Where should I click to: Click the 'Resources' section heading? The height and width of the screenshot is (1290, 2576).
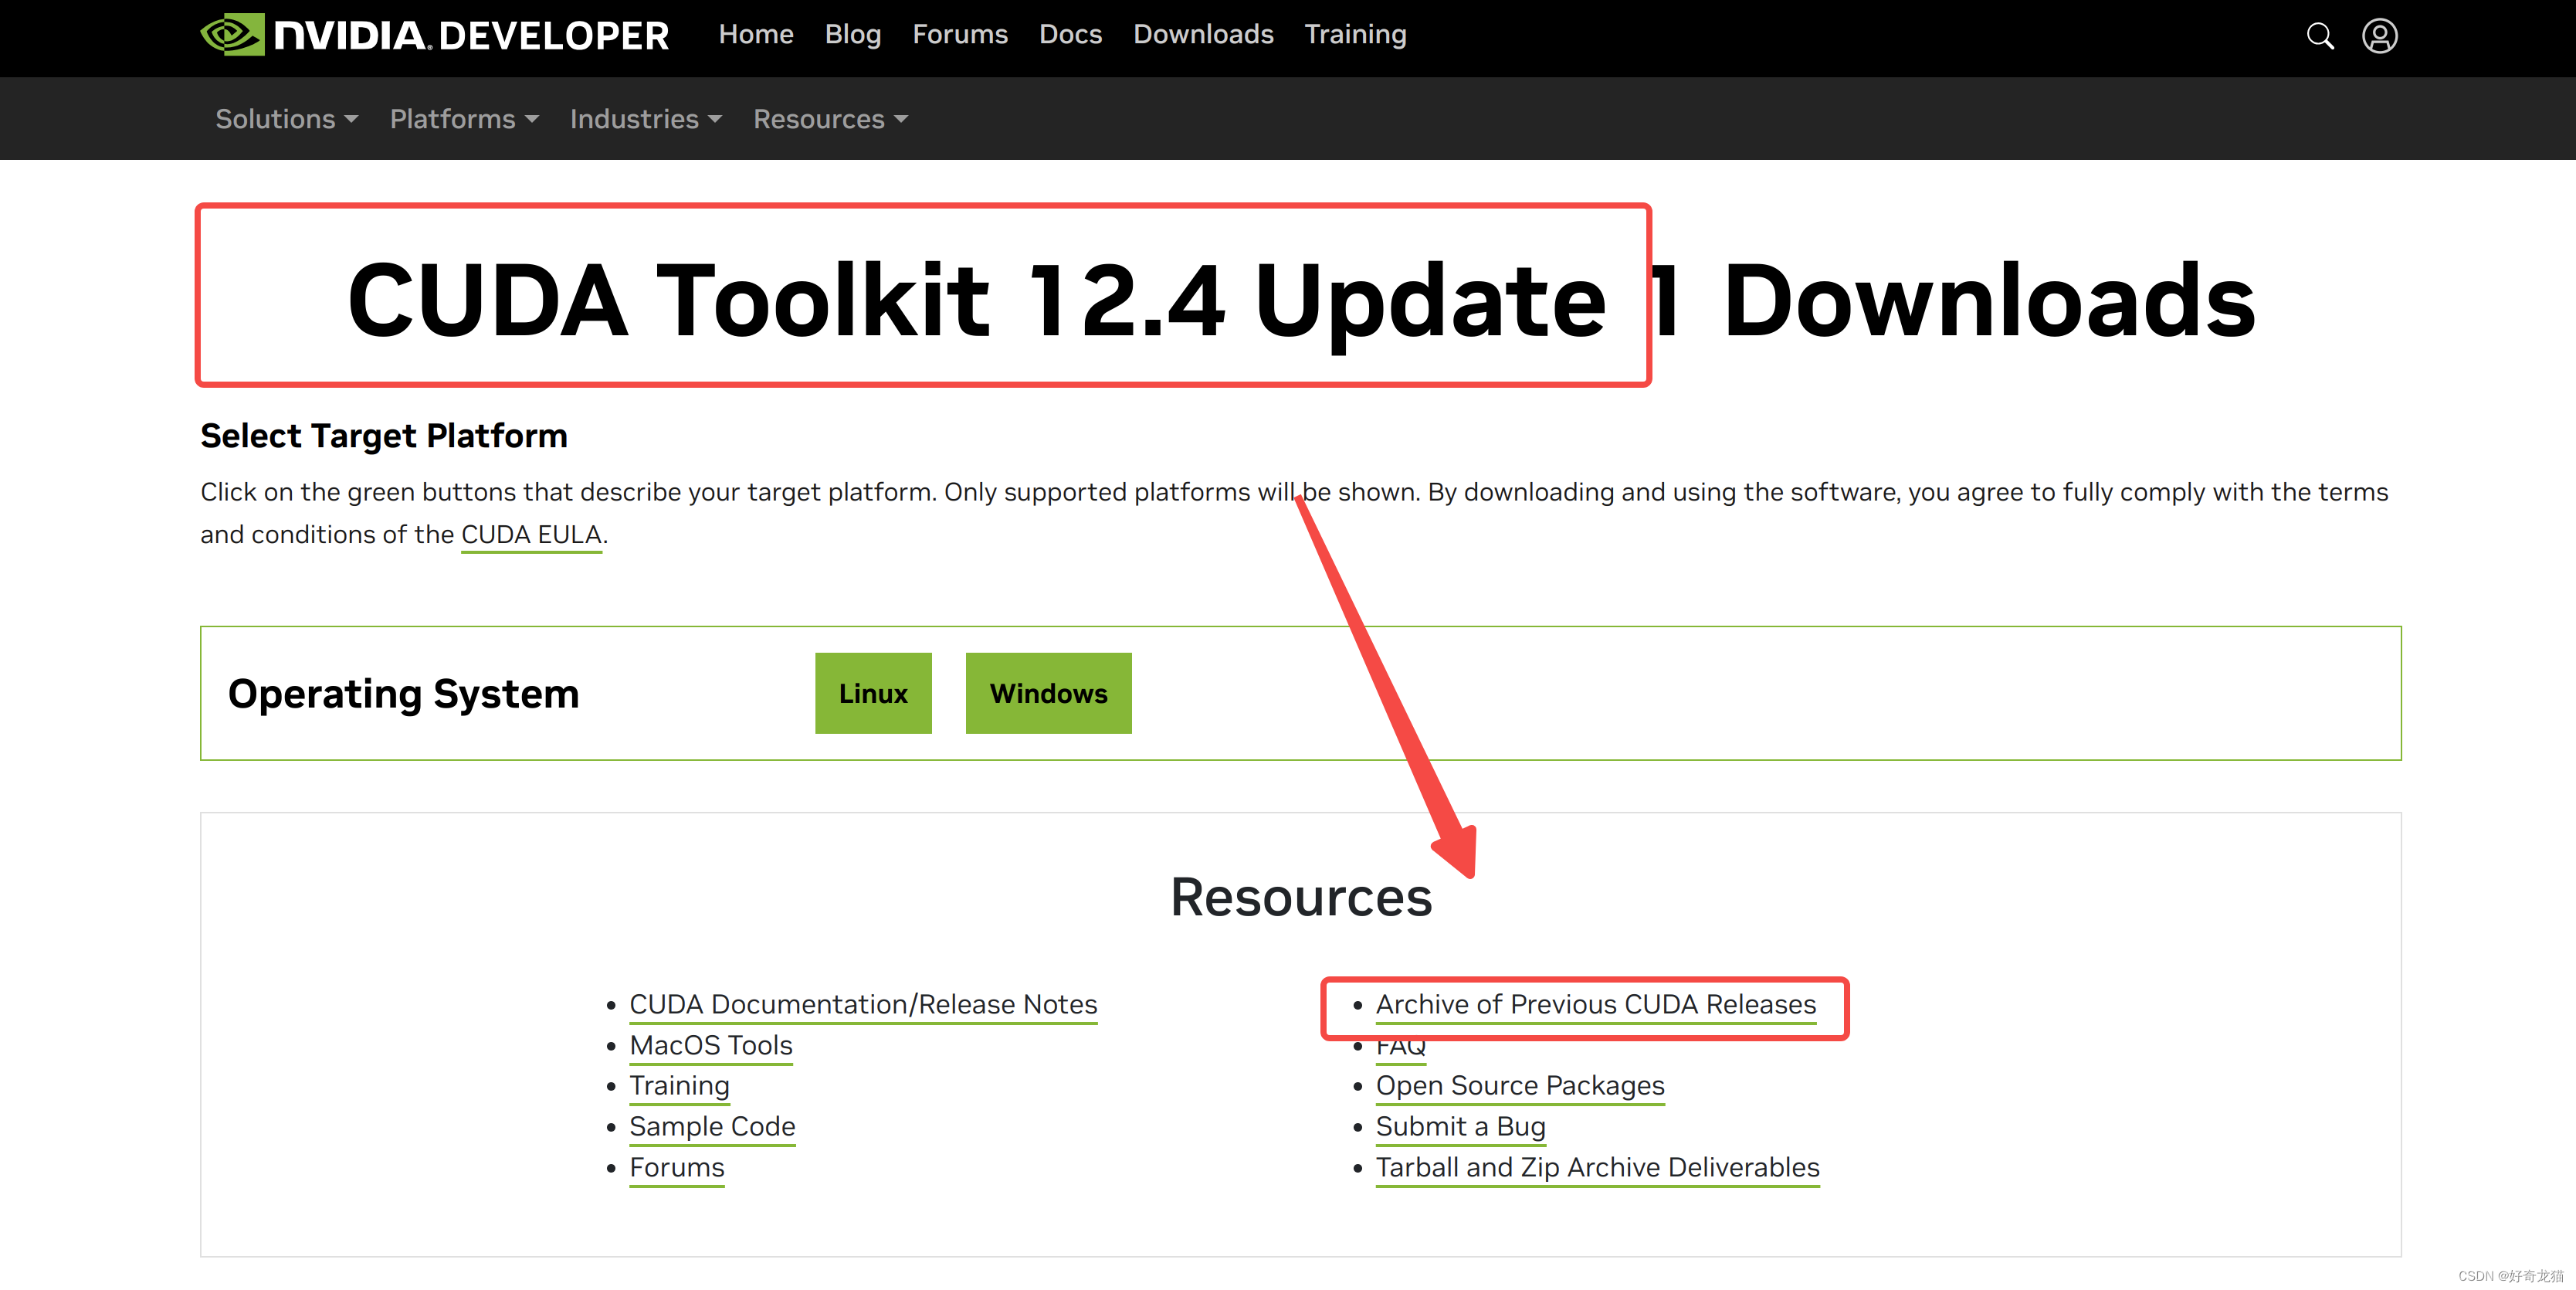point(1301,897)
